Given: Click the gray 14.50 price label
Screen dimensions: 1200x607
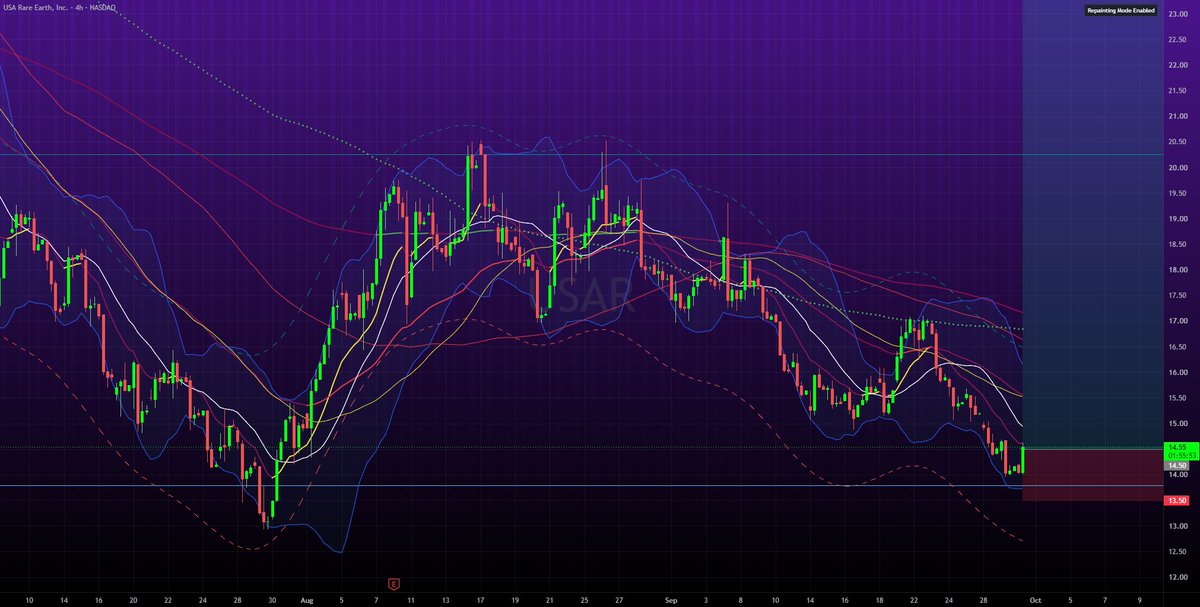Looking at the screenshot, I should 1176,465.
